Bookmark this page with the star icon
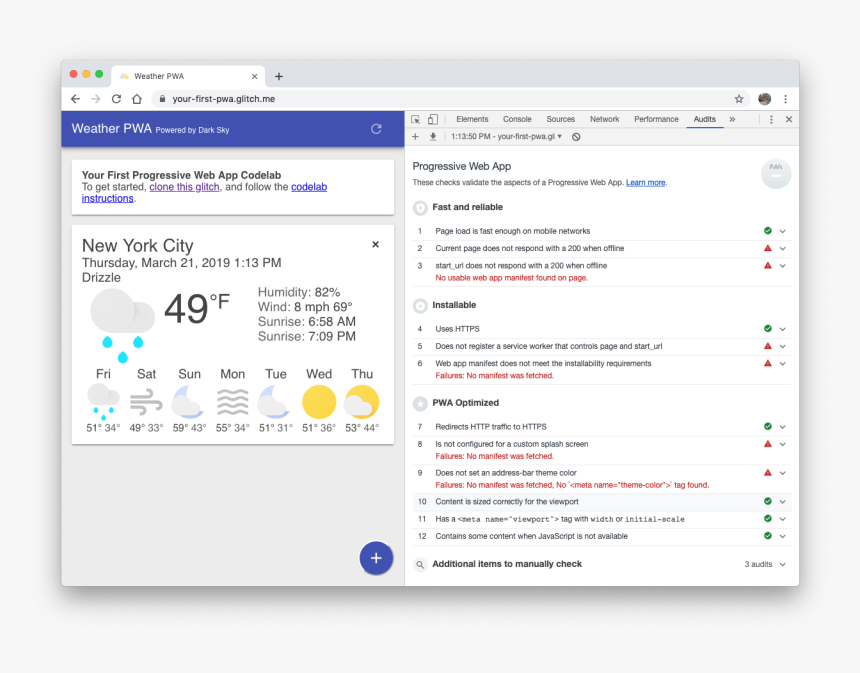The image size is (860, 673). click(x=739, y=99)
